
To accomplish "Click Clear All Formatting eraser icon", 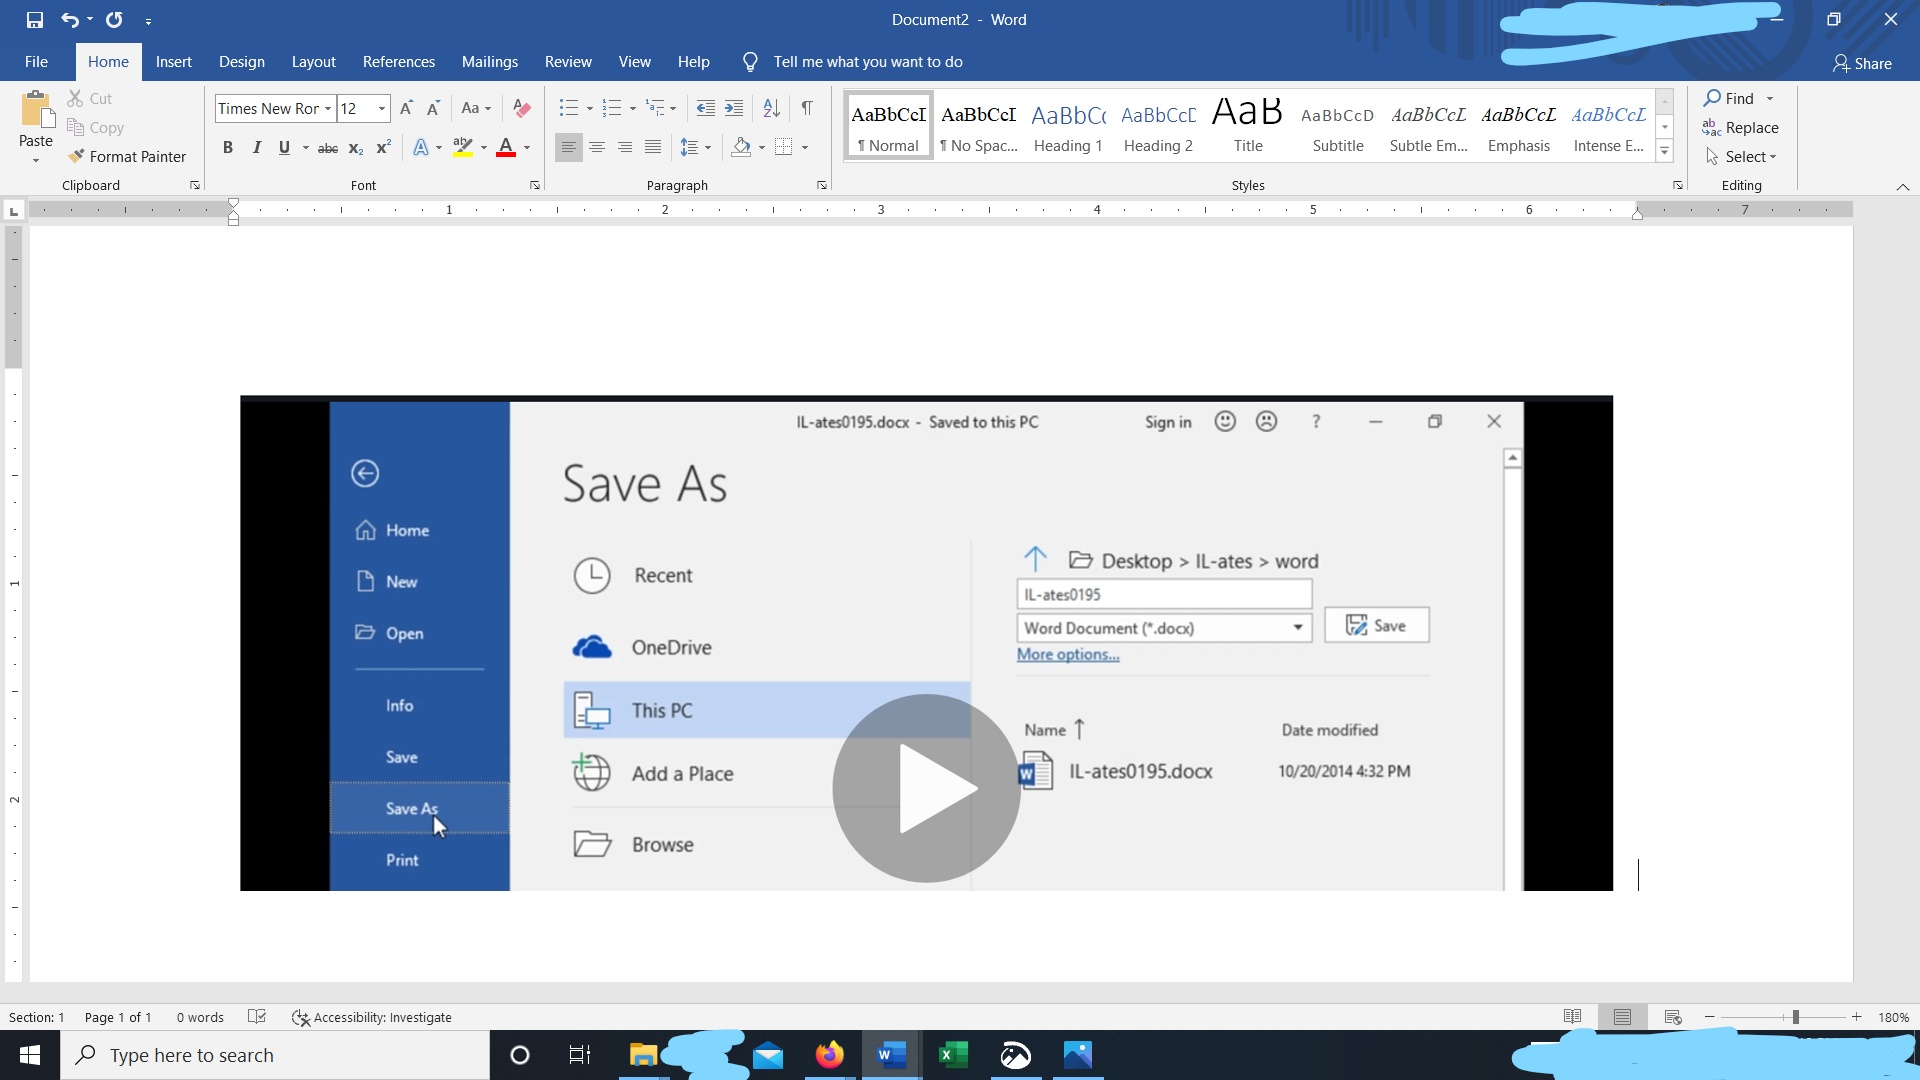I will pos(521,108).
